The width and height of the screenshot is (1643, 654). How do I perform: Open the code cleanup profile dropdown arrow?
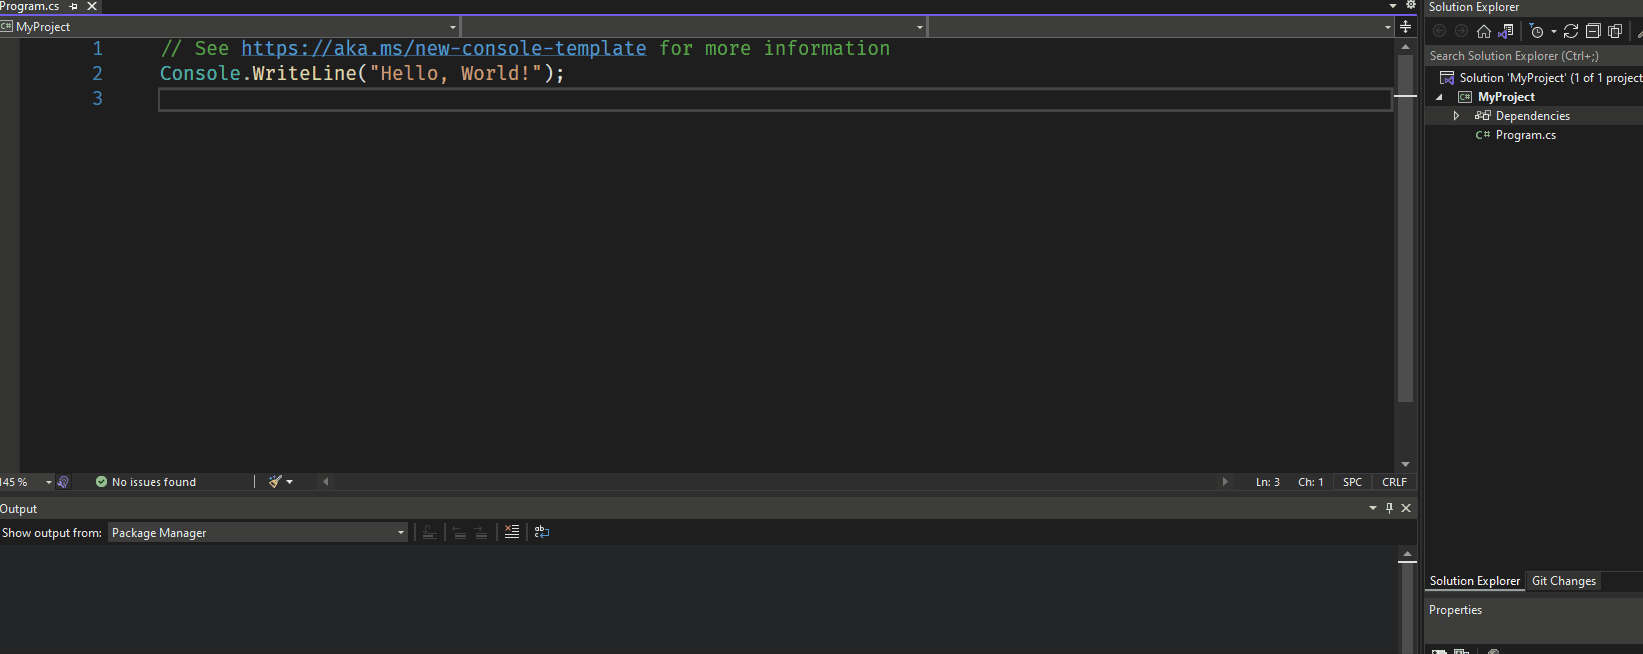(290, 482)
